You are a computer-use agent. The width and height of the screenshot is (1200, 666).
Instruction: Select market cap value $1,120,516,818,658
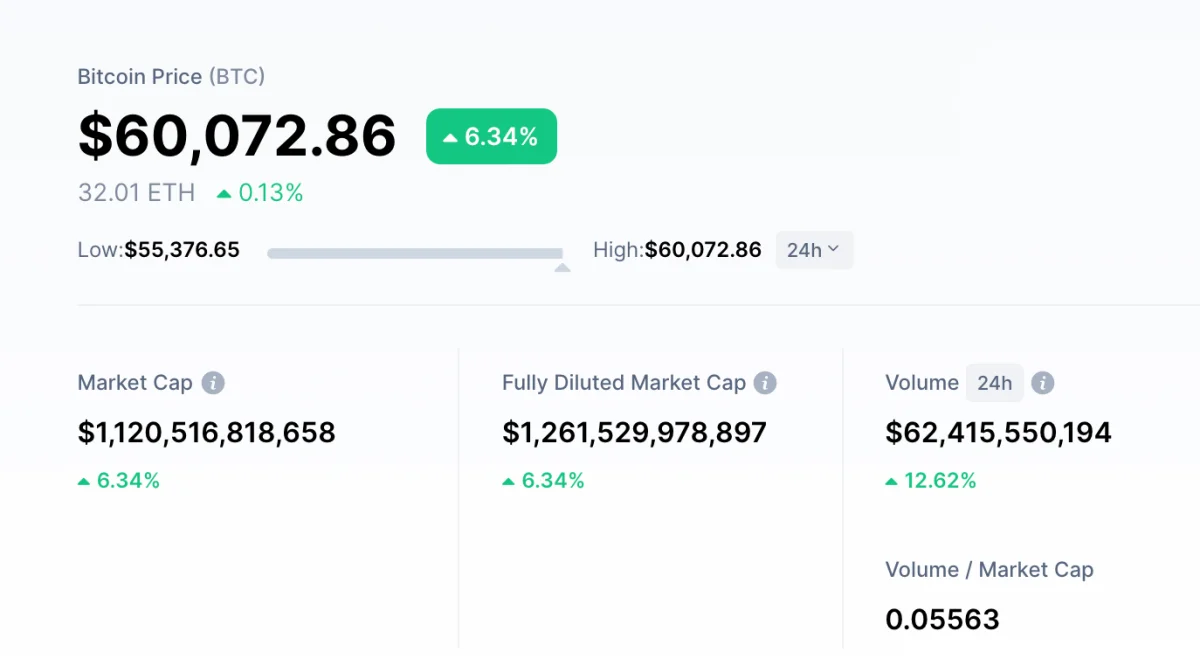point(207,433)
